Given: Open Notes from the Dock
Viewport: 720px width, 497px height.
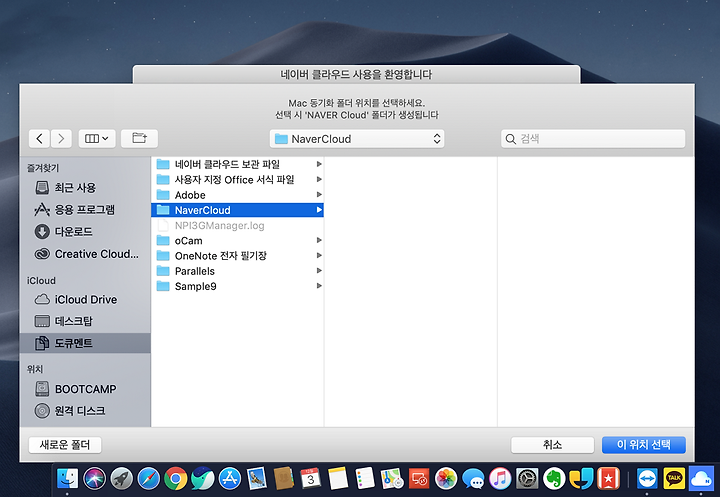Looking at the screenshot, I should point(338,479).
